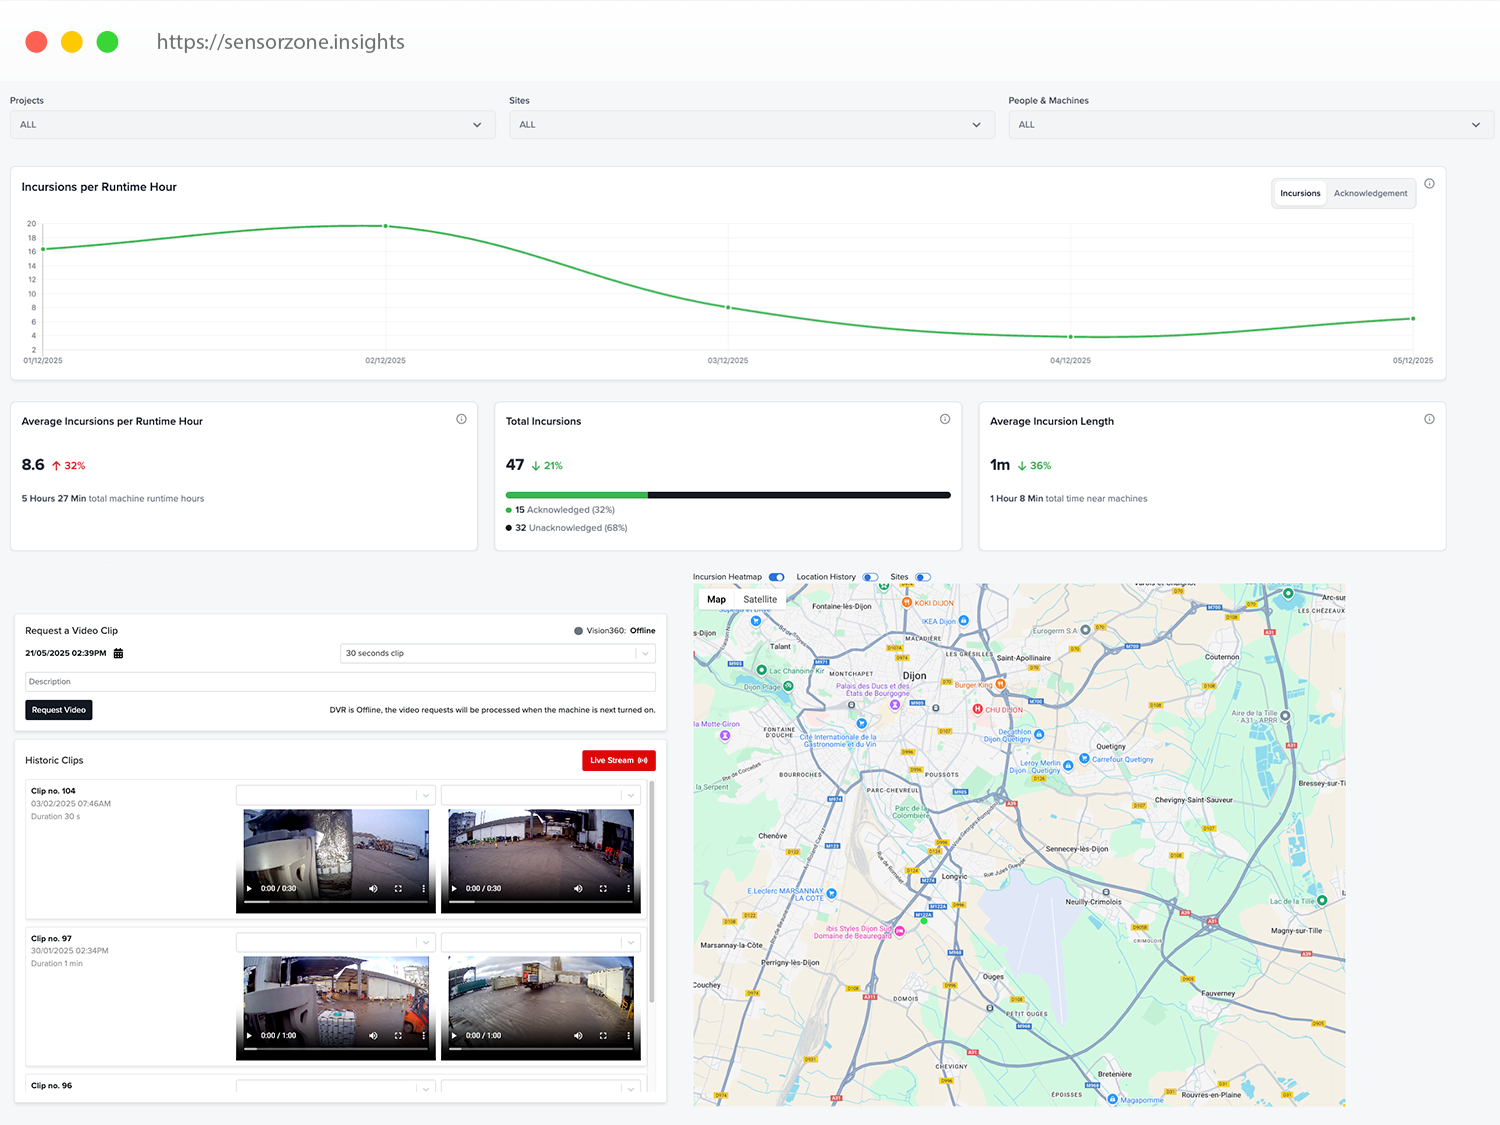Click the Leroy Merlin Dijon Quetigny marker
Screen dimensions: 1500x1125
(x=1068, y=766)
